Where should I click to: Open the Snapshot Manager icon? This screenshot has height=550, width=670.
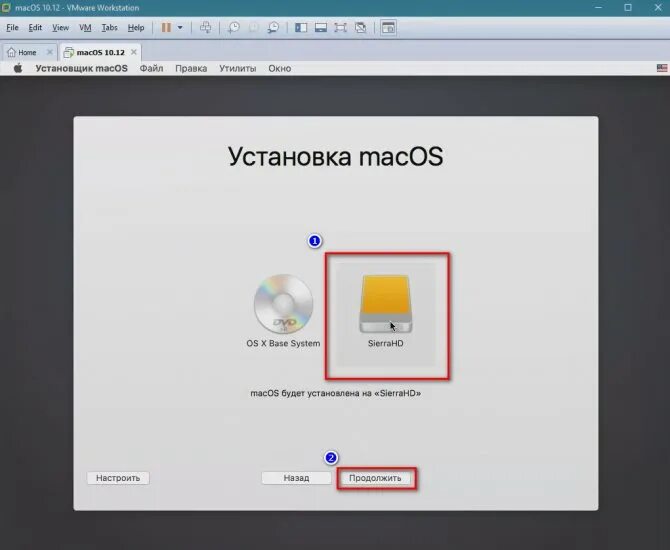(x=273, y=27)
